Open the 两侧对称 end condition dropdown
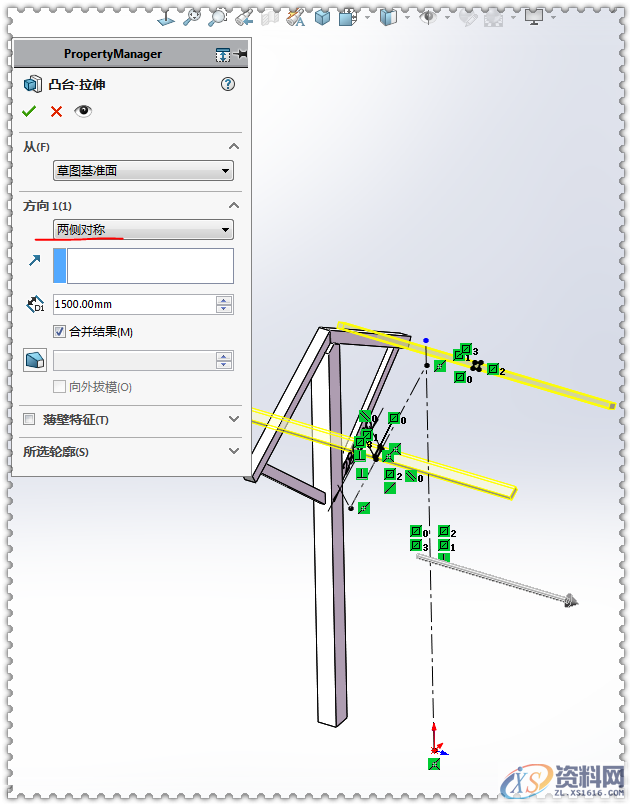The width and height of the screenshot is (632, 806). [143, 230]
